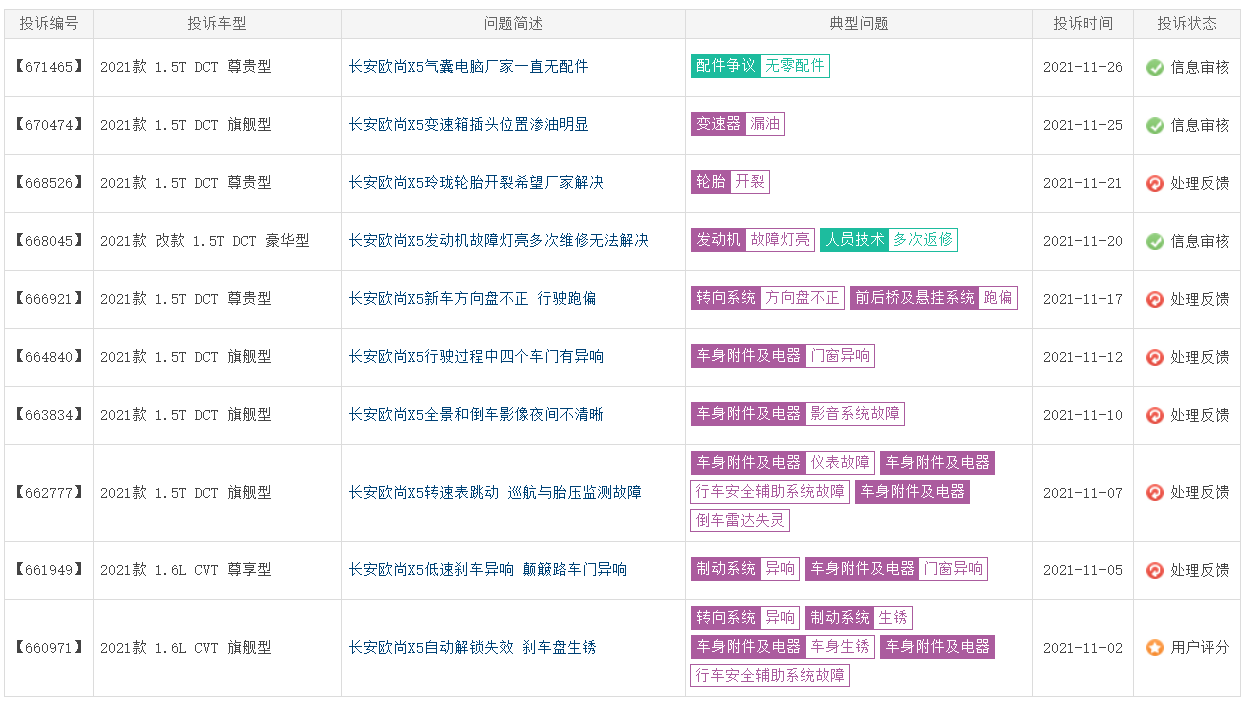Select complaint number 【663834】
Viewport: 1244px width, 704px height.
[x=49, y=415]
